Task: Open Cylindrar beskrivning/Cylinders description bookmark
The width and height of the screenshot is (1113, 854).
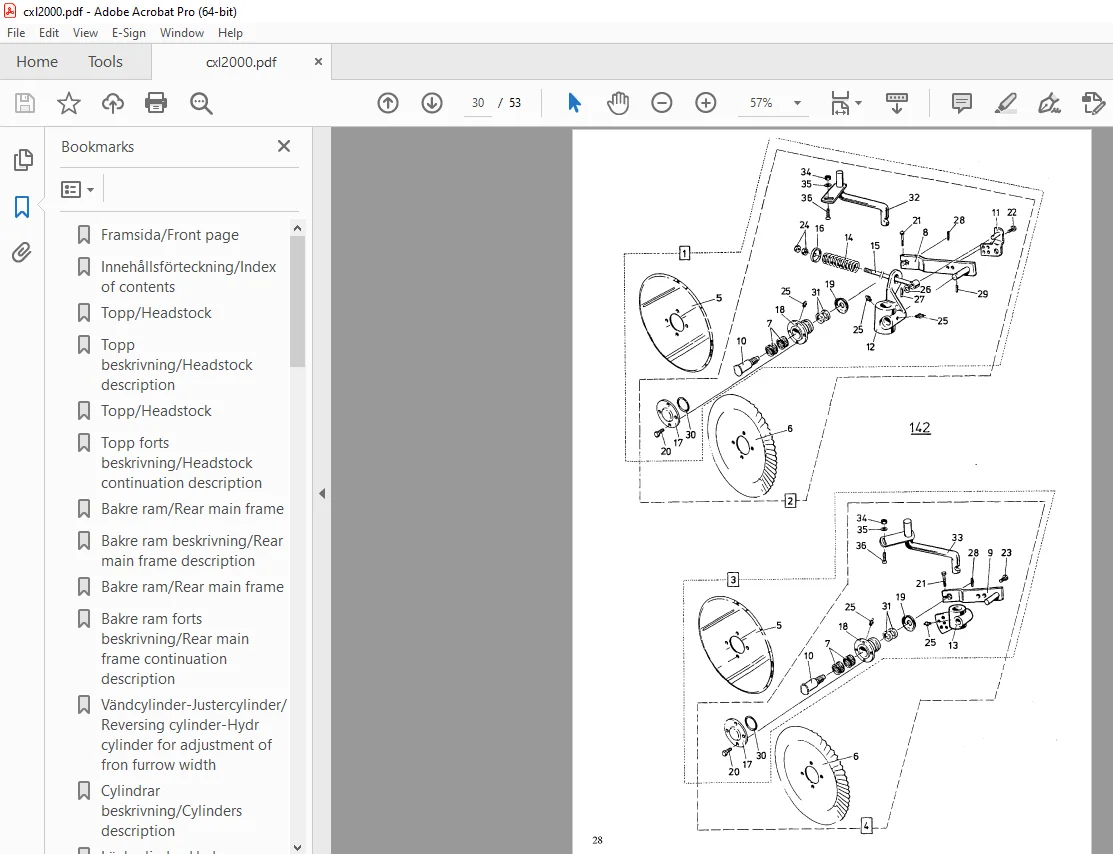Action: click(x=171, y=810)
